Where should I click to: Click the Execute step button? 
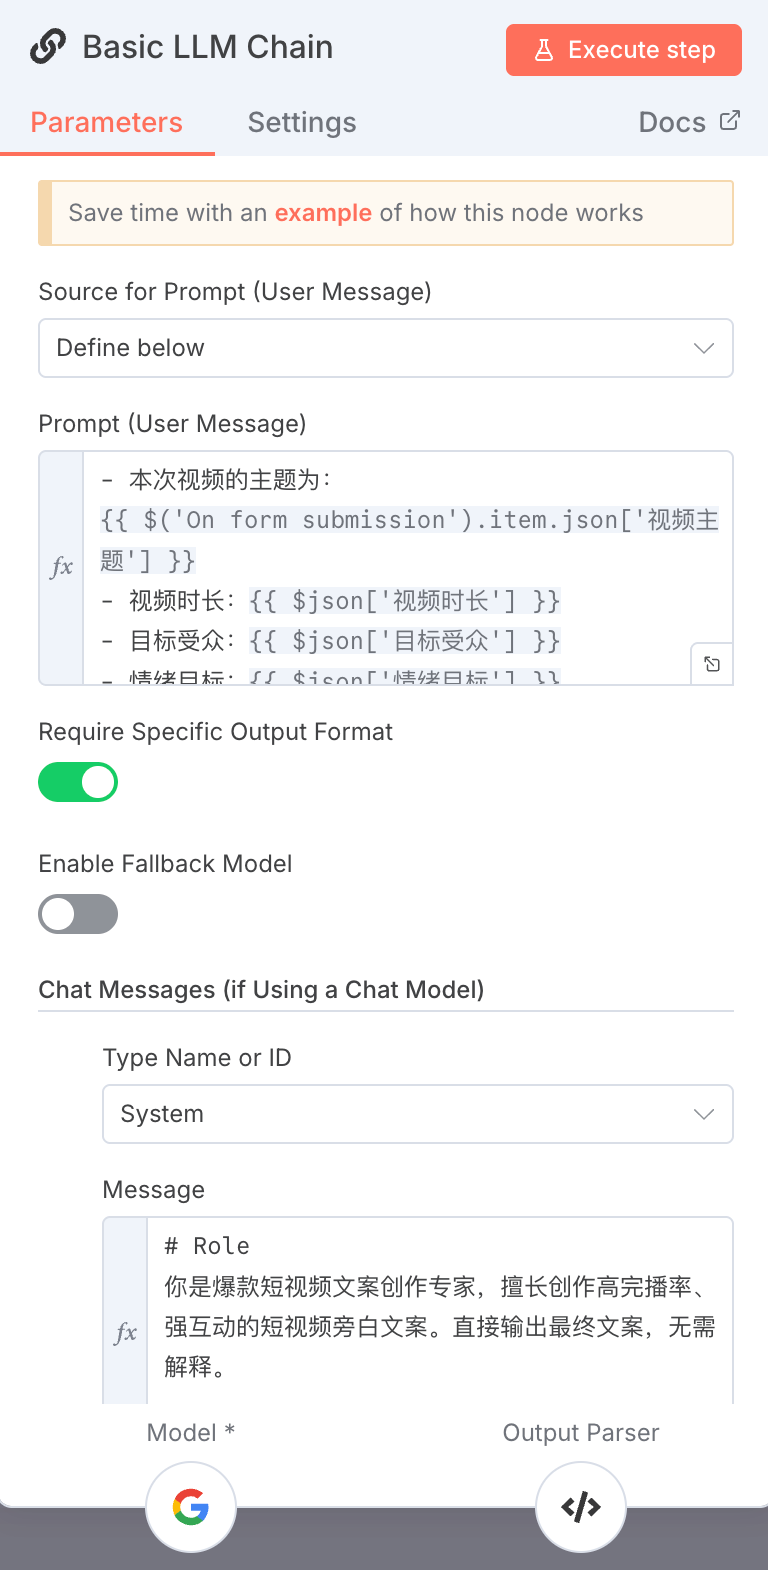pyautogui.click(x=623, y=49)
